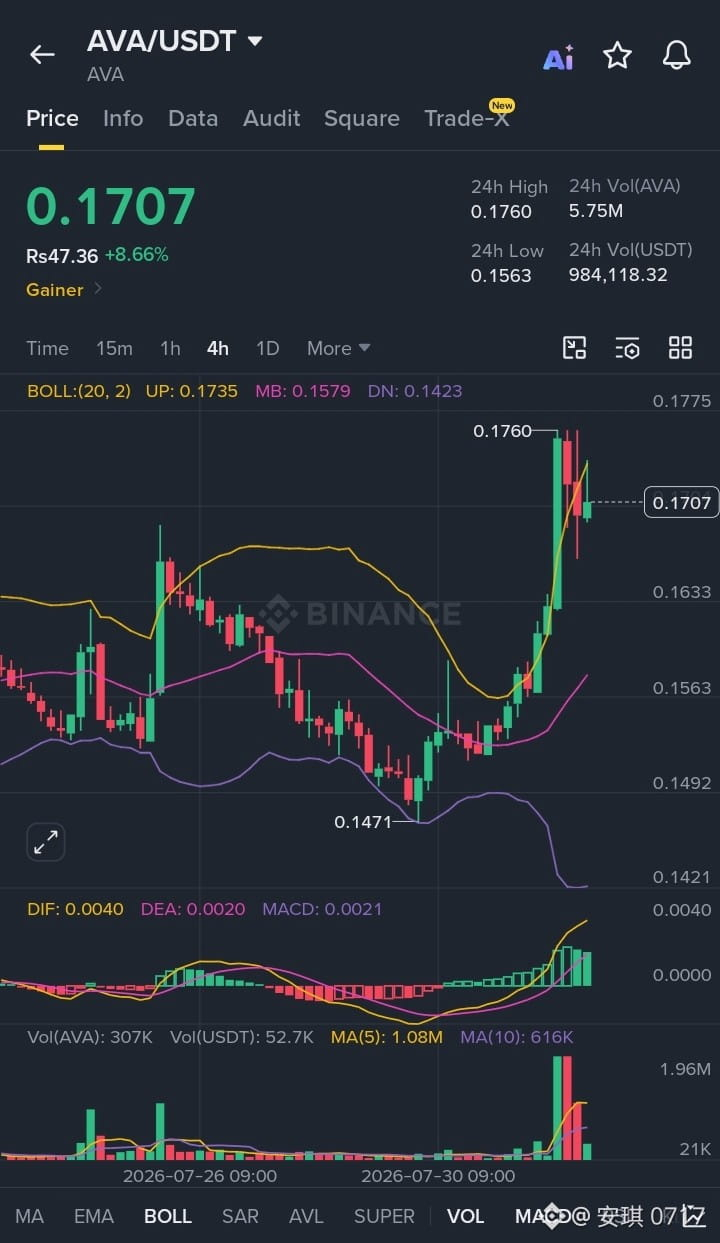Tap the 24h Vol(AVA) value 5.75M
Image resolution: width=720 pixels, height=1243 pixels.
point(596,211)
